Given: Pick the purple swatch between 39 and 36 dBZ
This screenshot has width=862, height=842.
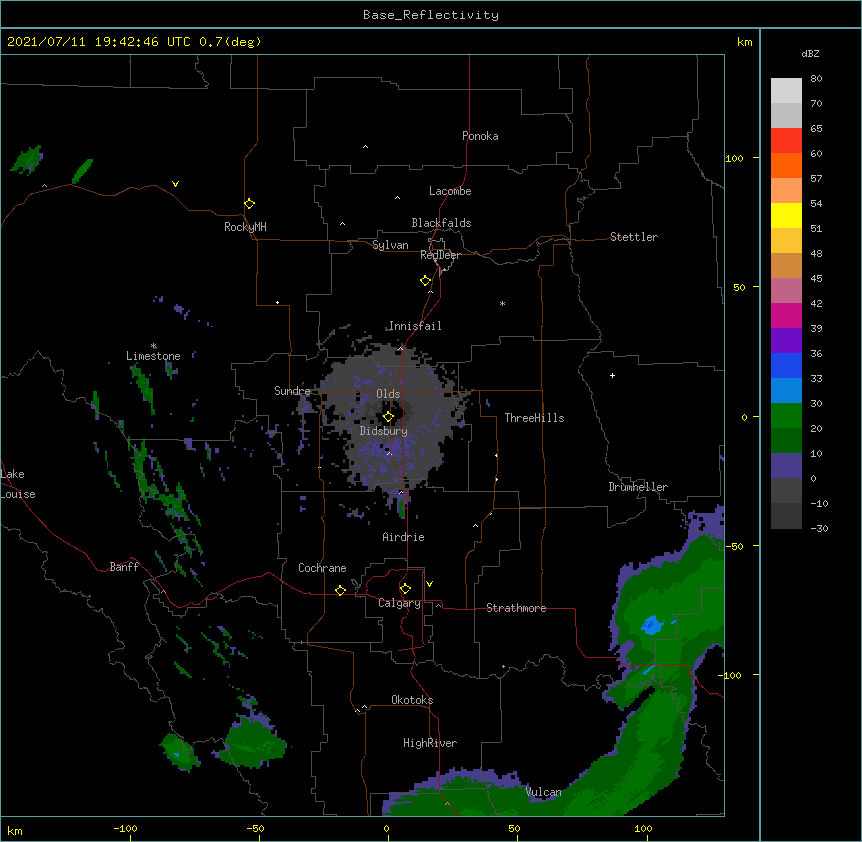Looking at the screenshot, I should (x=786, y=340).
